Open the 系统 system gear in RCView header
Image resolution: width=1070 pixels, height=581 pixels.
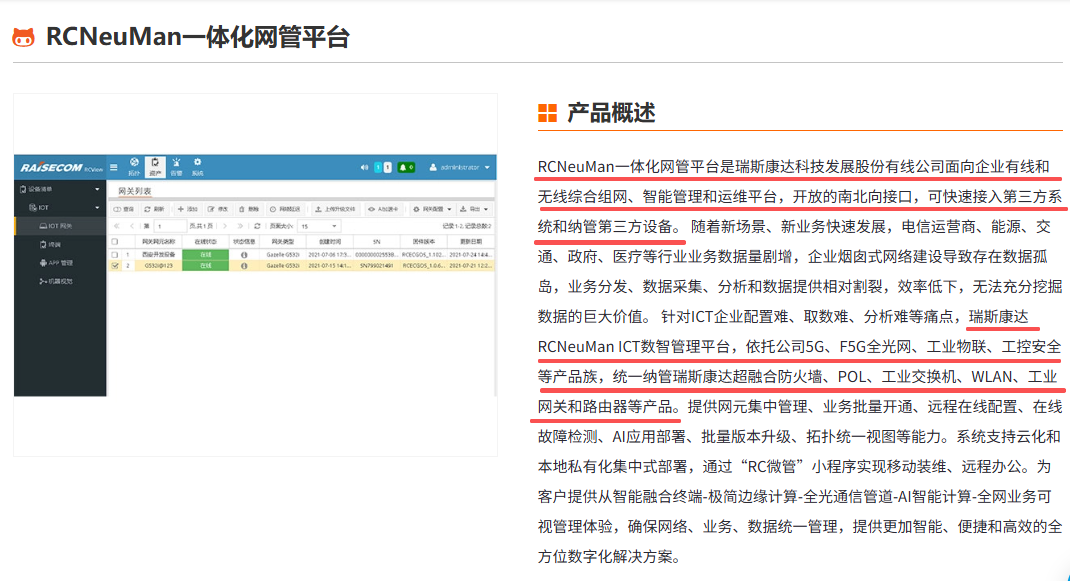tap(197, 167)
